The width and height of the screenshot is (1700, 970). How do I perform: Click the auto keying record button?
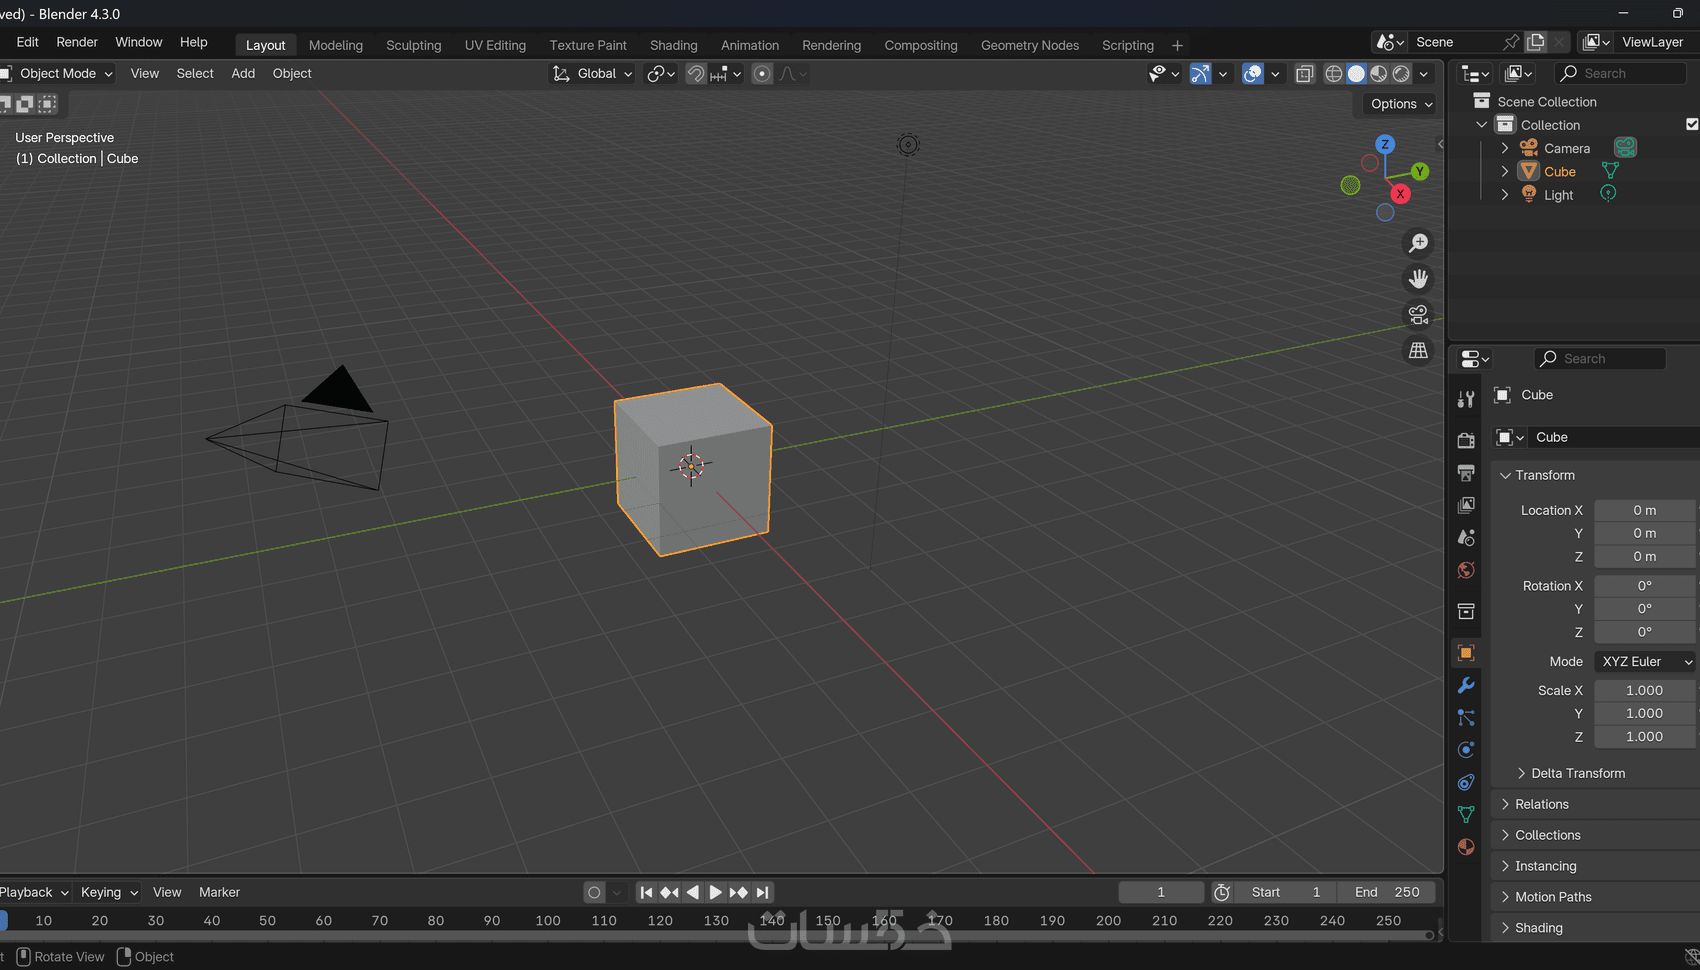594,892
